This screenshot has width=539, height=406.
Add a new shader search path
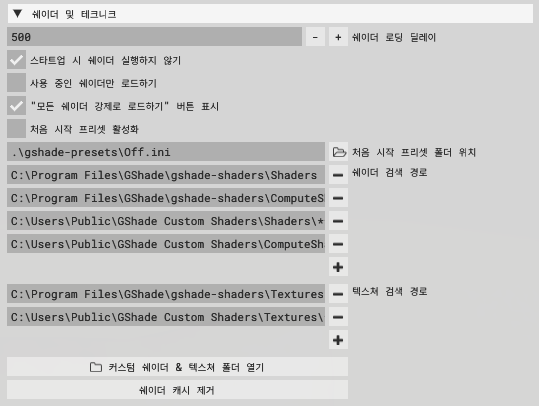point(338,267)
